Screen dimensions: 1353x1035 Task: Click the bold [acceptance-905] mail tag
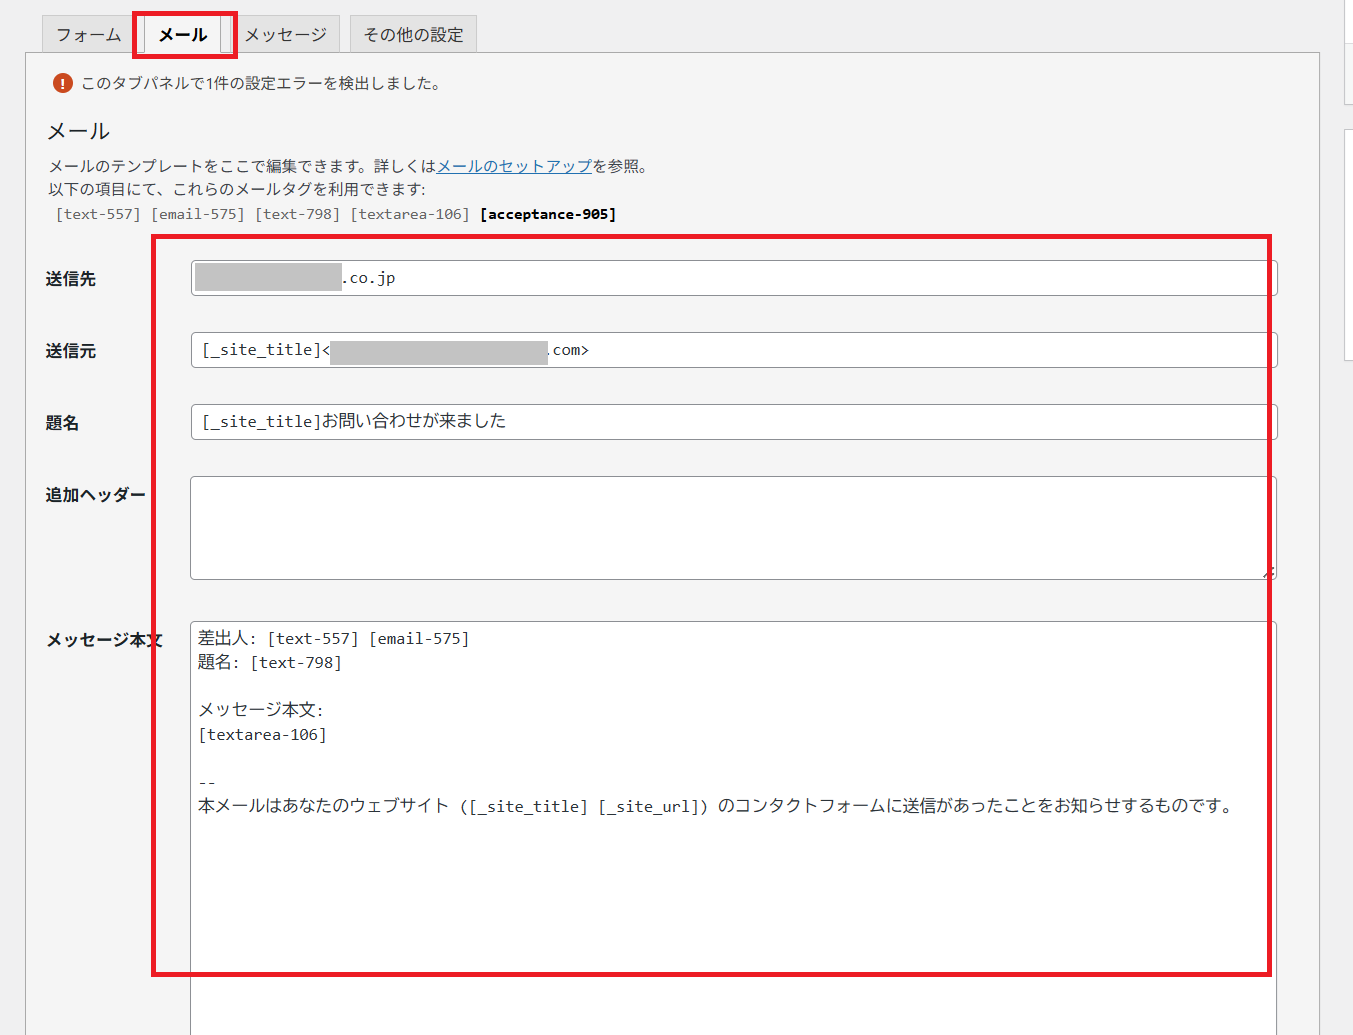(x=548, y=214)
